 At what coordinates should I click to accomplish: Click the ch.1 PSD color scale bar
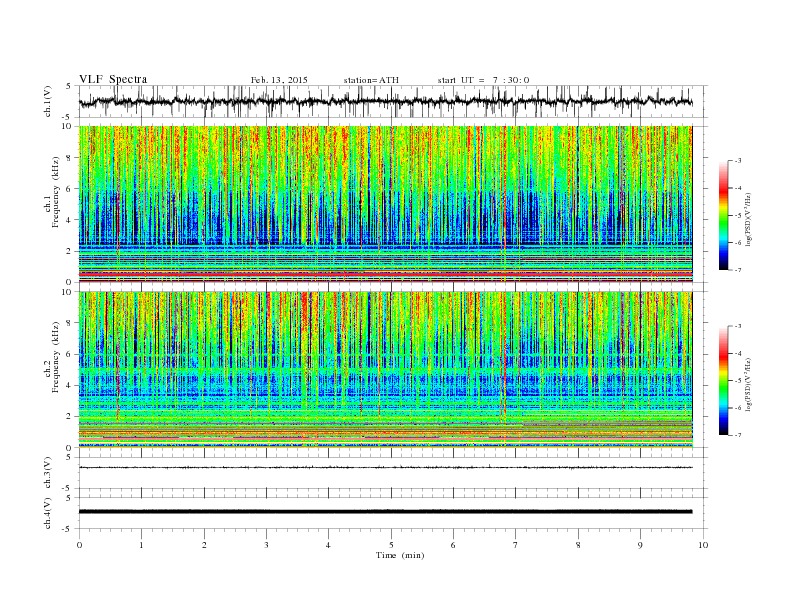pos(723,215)
